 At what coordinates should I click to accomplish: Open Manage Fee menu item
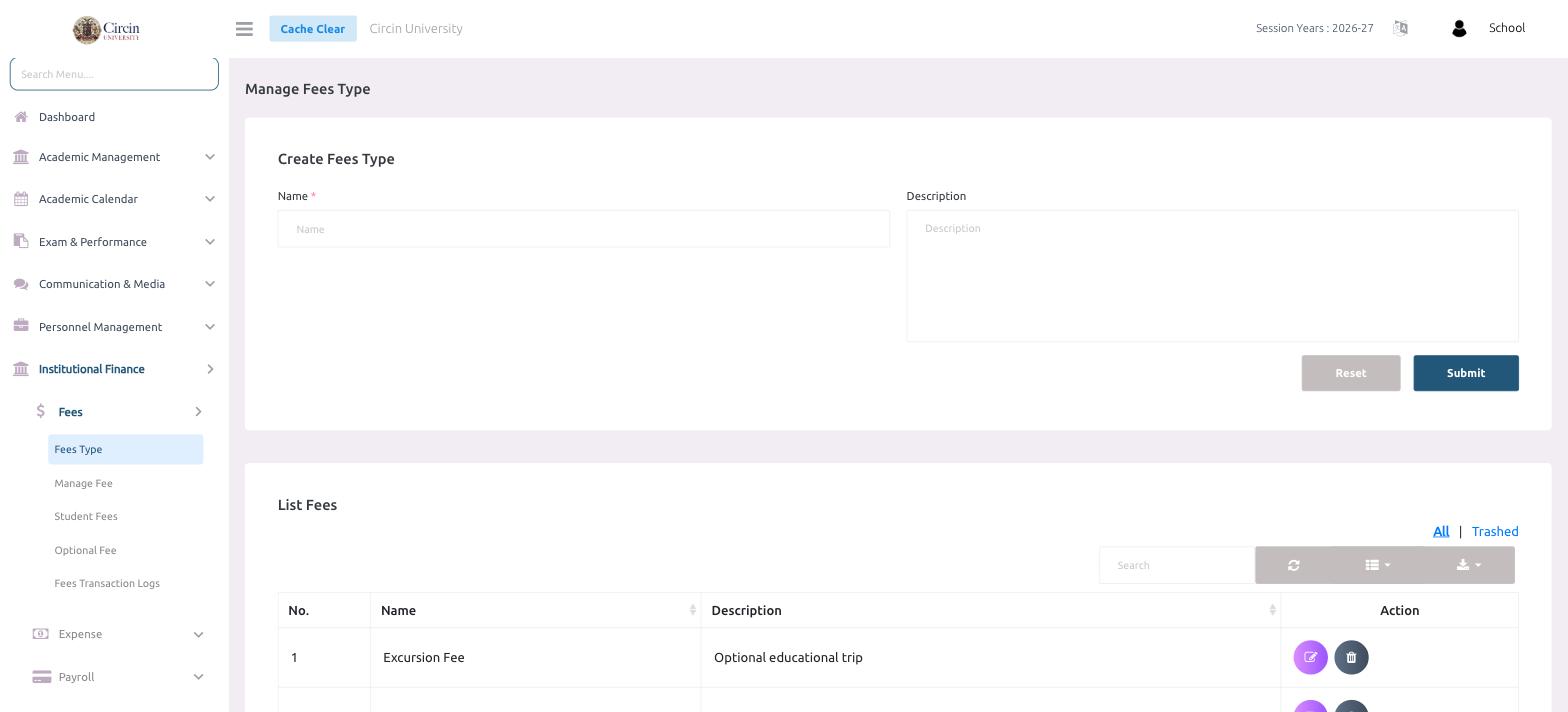[x=83, y=483]
